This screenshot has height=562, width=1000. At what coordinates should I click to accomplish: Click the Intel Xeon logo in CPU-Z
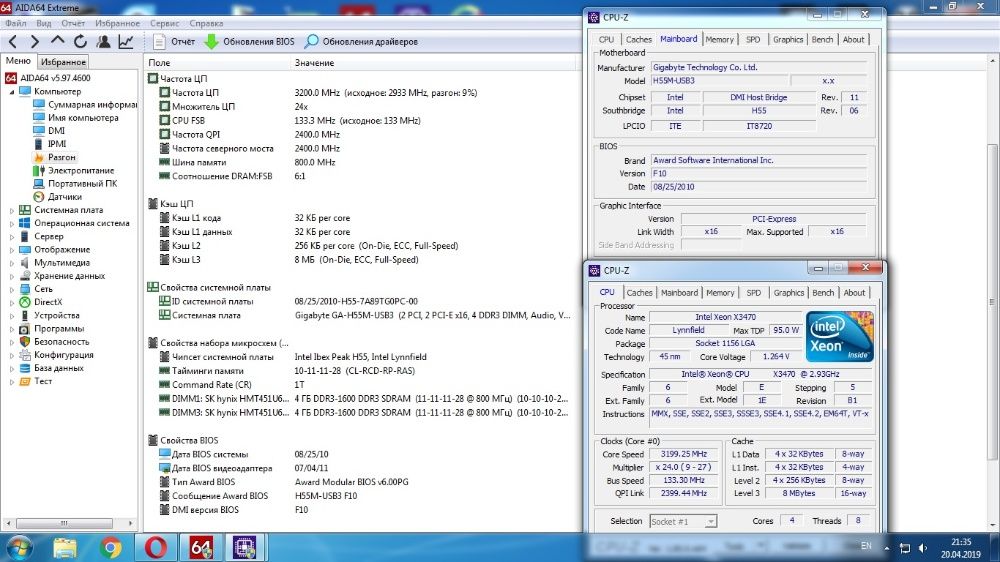coord(839,337)
